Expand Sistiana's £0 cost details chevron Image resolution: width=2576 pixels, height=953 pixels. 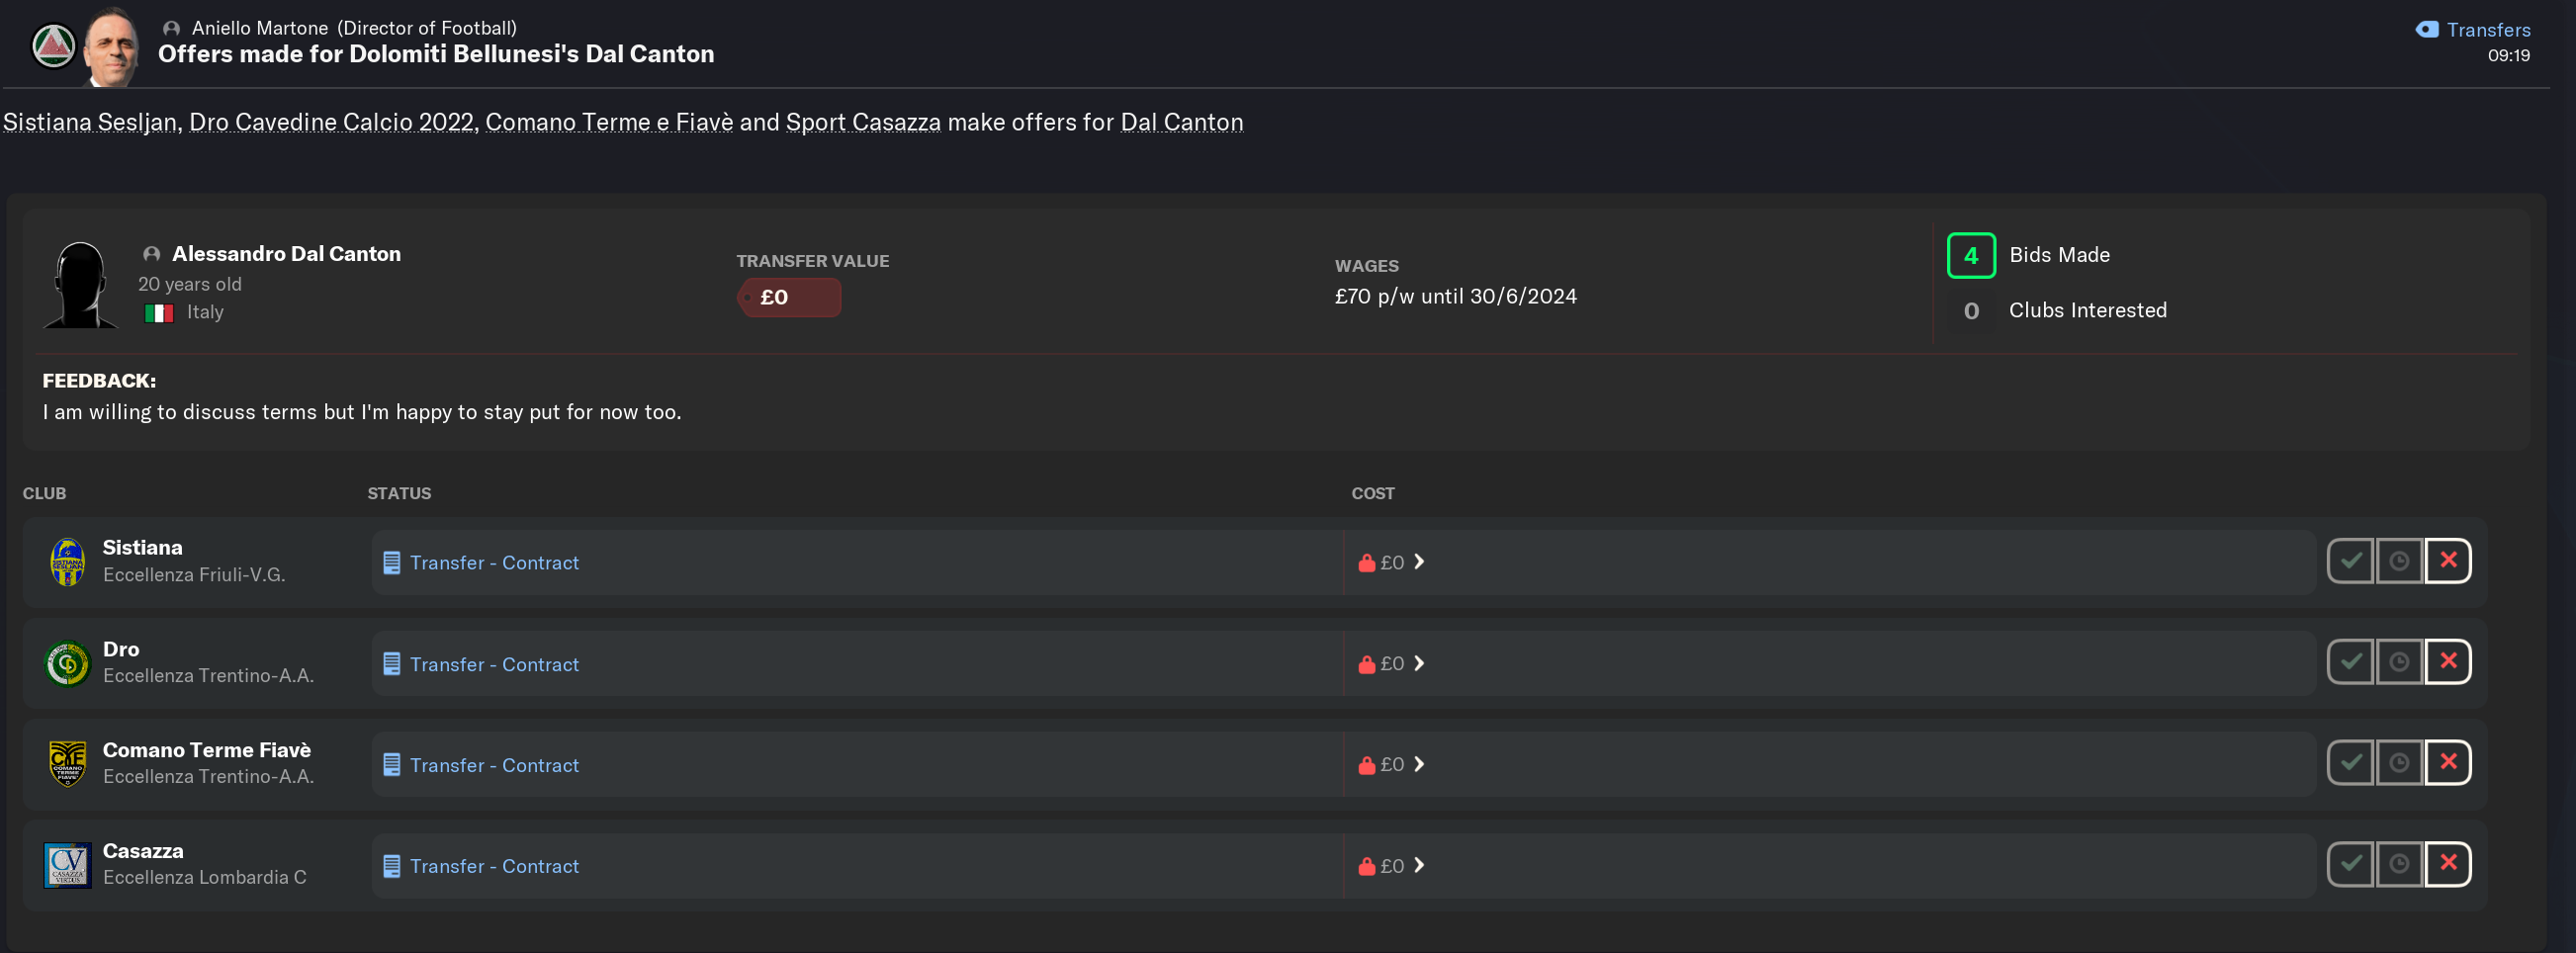click(1419, 562)
